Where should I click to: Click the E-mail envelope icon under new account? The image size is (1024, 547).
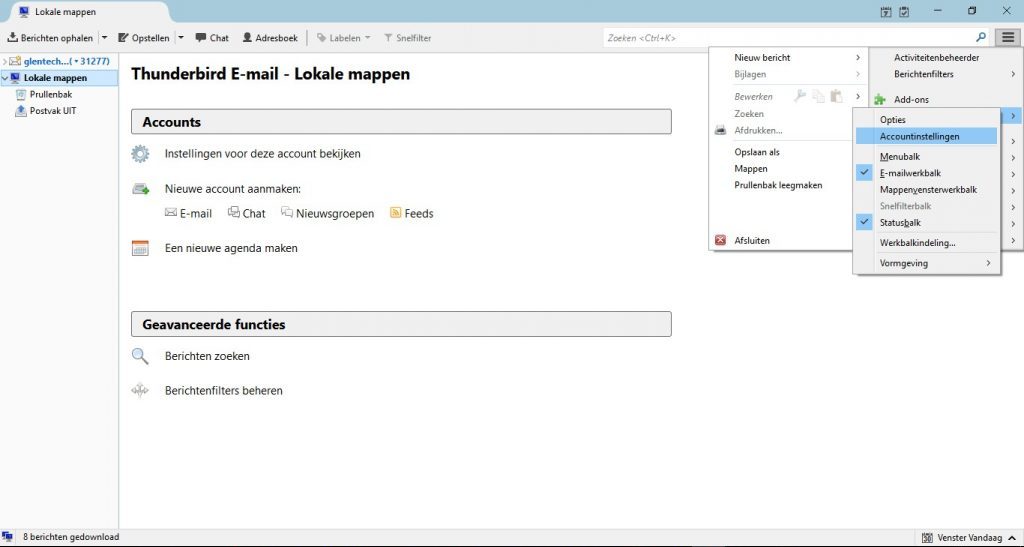coord(171,212)
